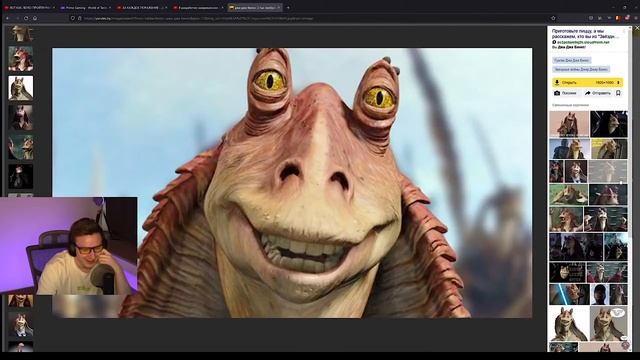This screenshot has width=640, height=360.
Task: Click the Гунган Джа Джа Бинкс tag
Action: click(571, 60)
